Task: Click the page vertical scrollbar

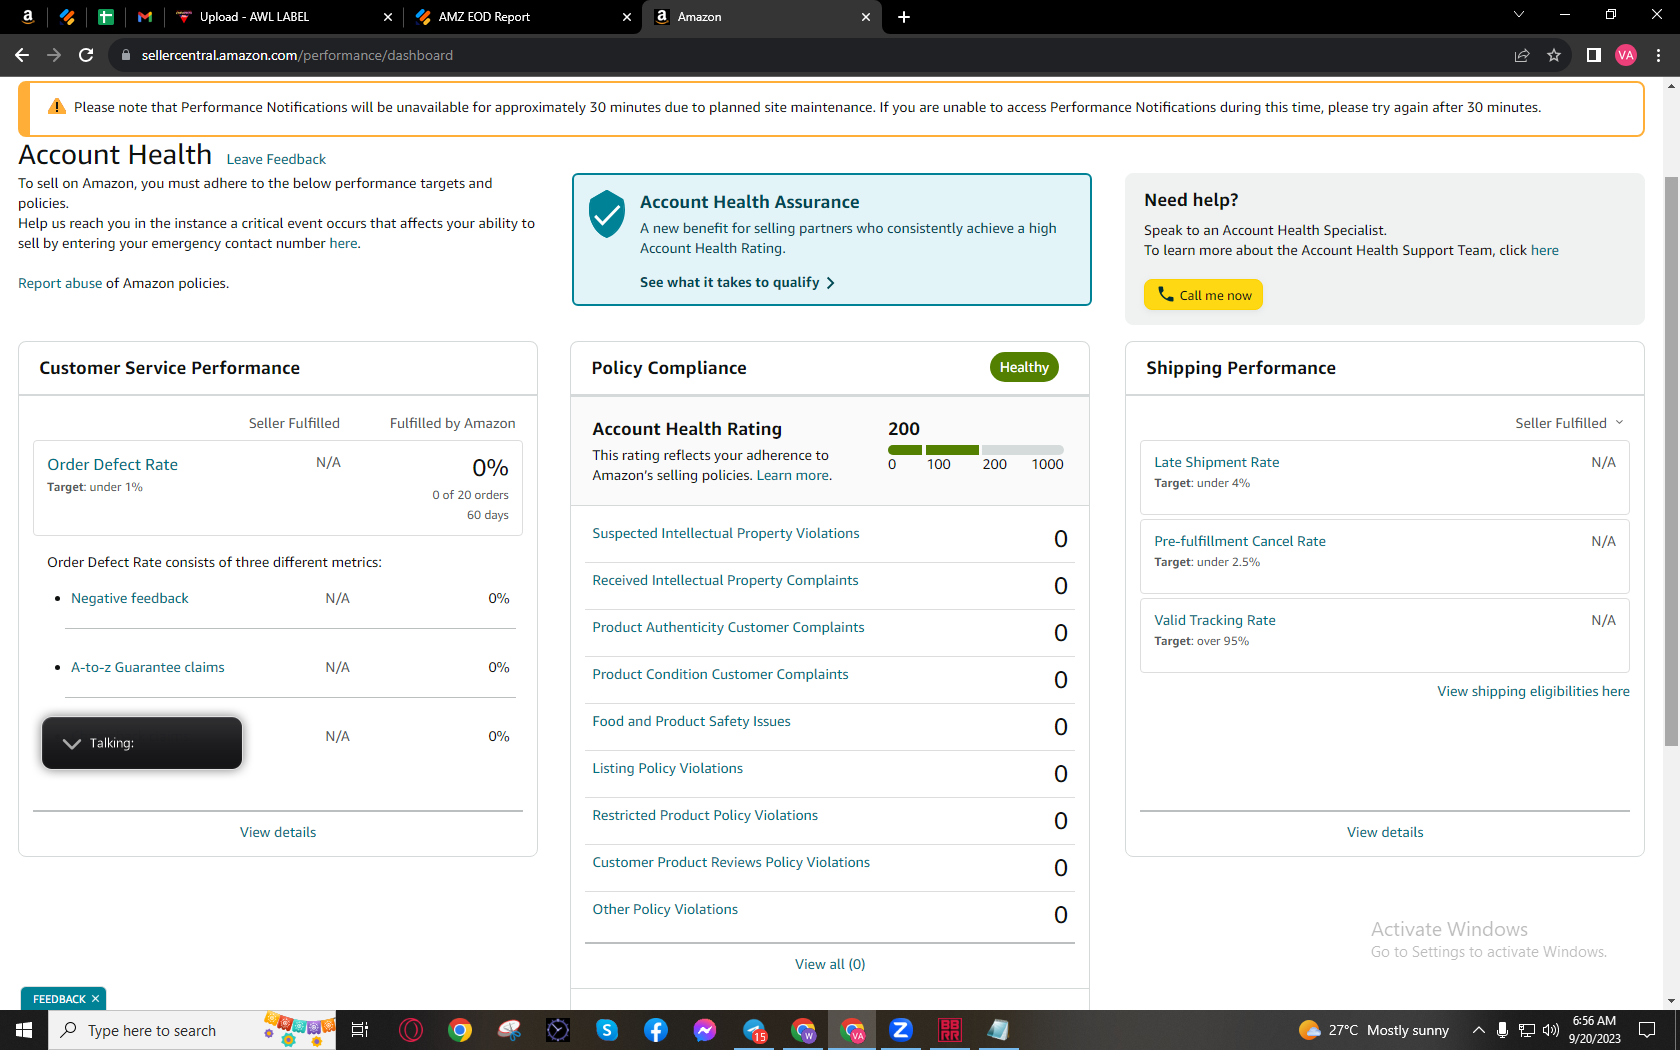Action: [x=1671, y=460]
